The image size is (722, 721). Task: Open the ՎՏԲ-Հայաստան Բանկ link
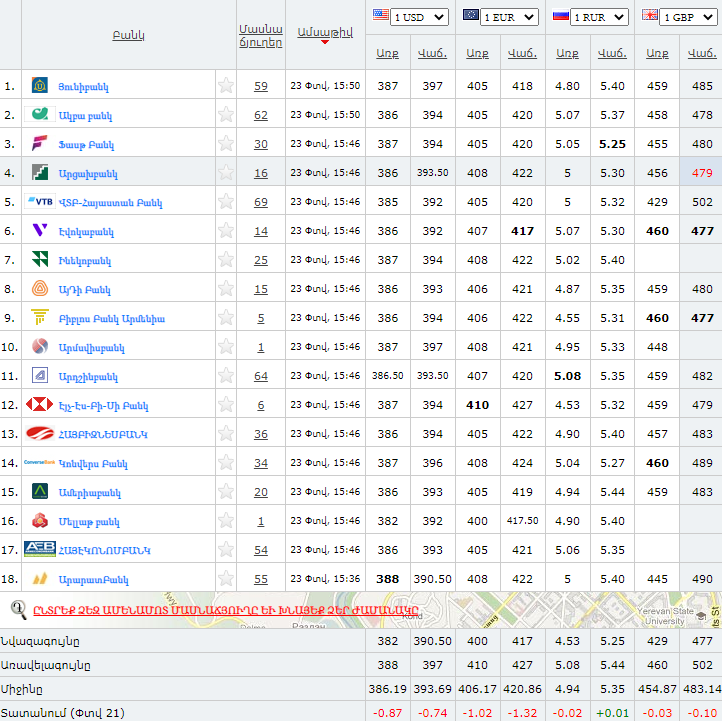pos(111,203)
